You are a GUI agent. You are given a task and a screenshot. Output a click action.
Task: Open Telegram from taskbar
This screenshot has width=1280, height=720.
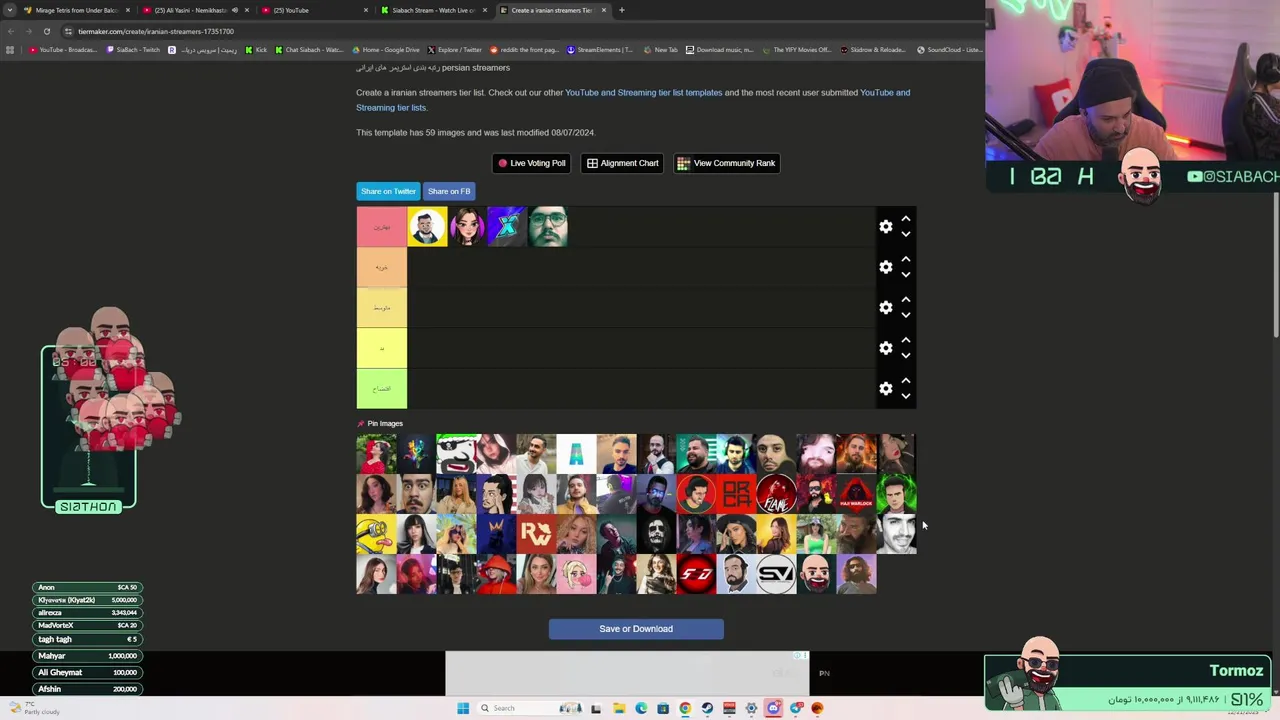795,708
